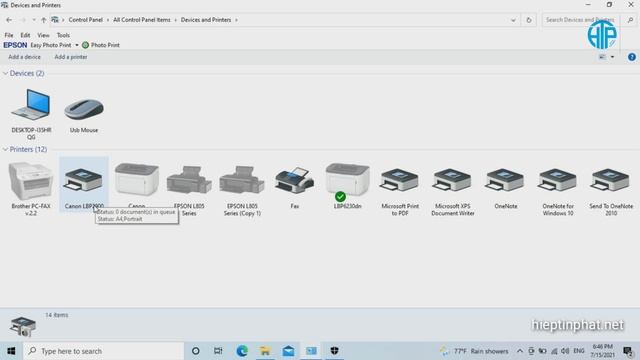Select the OneNote printer icon
Screen dimensions: 640x360
click(x=505, y=180)
